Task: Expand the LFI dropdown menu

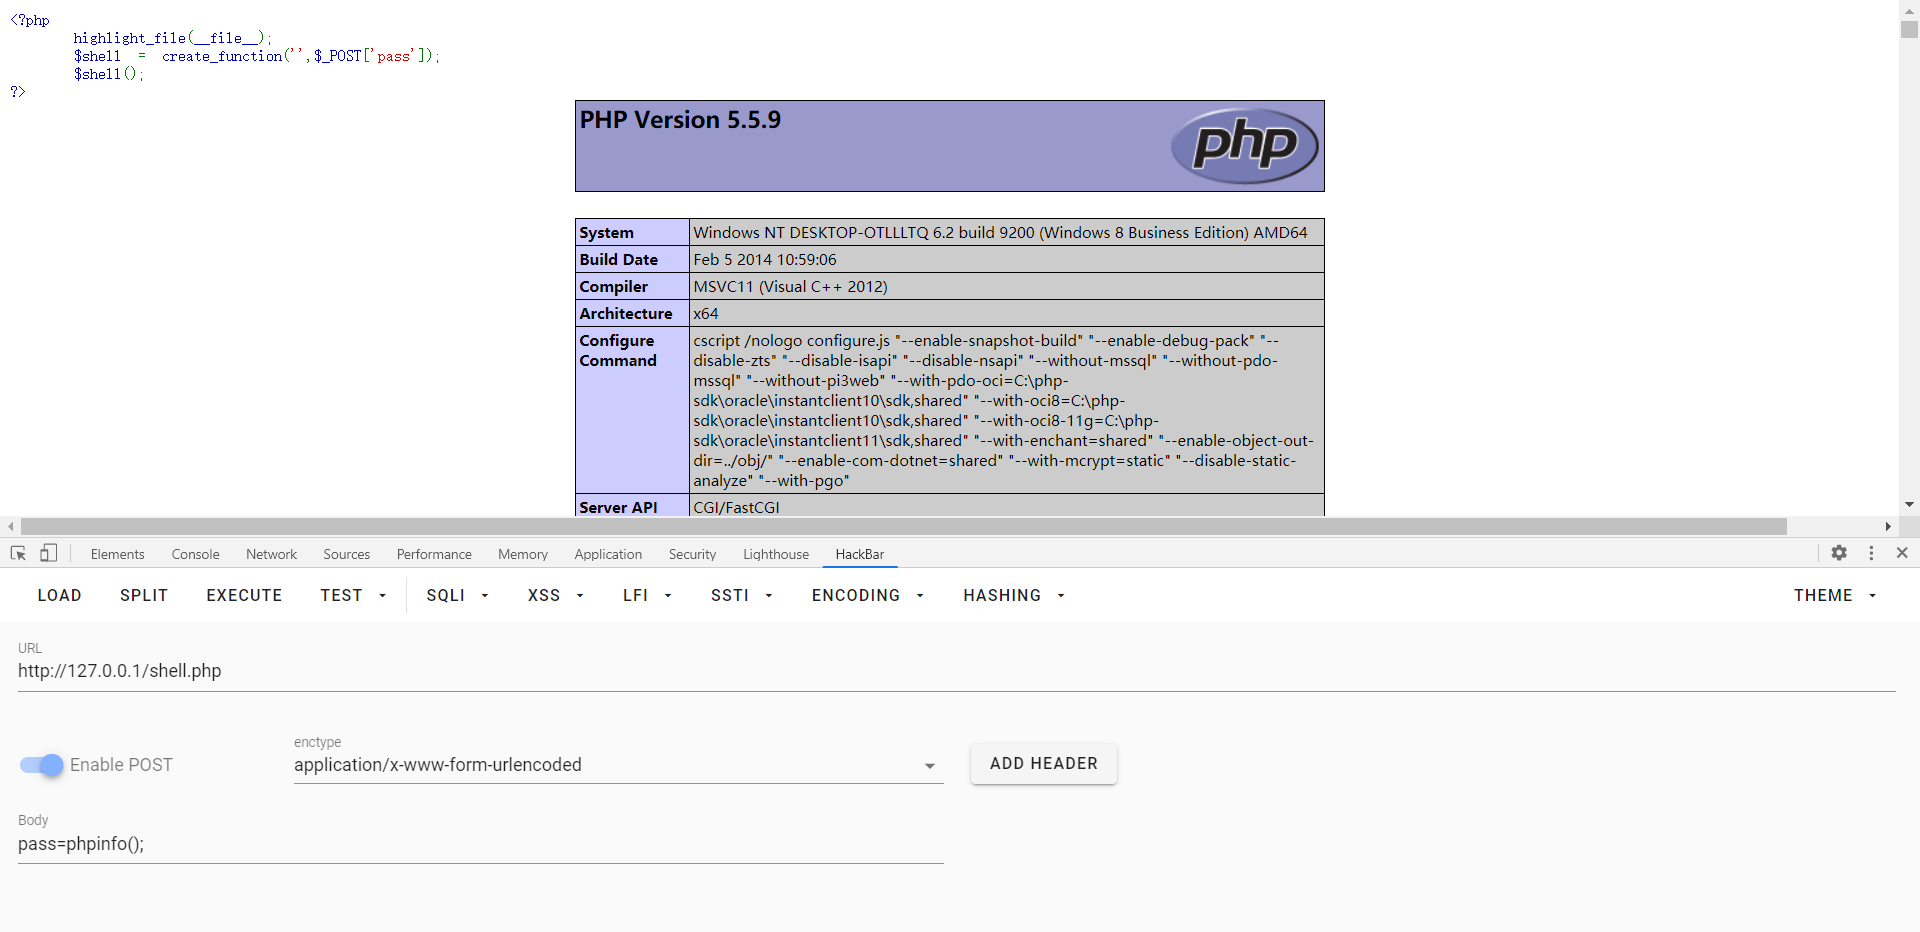Action: coord(647,595)
